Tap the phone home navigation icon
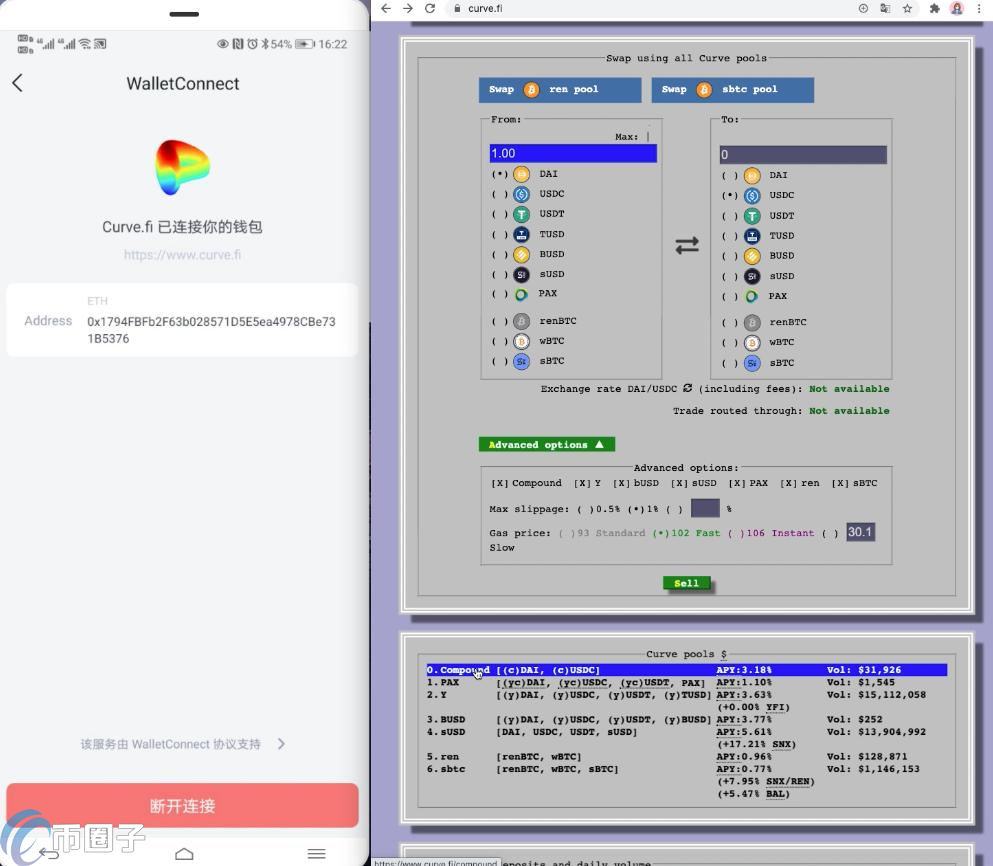993x866 pixels. (x=184, y=854)
